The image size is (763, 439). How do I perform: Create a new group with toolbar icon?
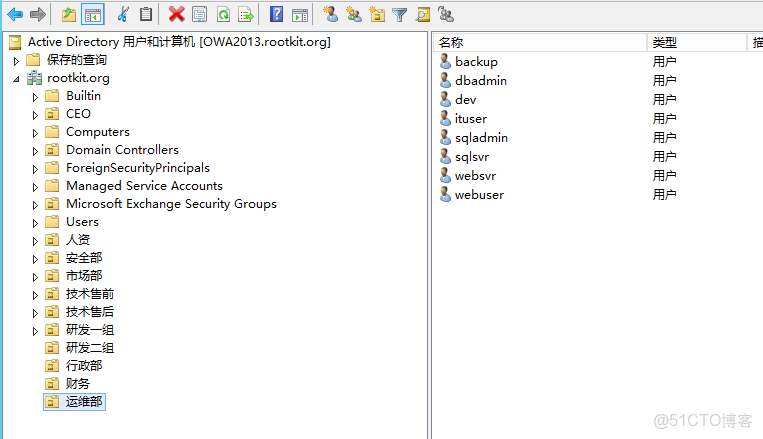coord(354,15)
